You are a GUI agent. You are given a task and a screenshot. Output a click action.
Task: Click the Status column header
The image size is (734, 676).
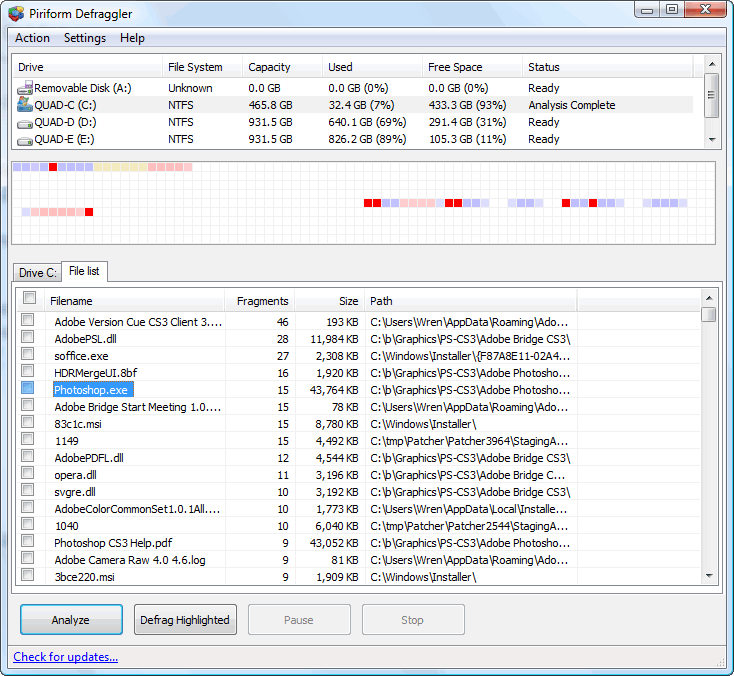tap(607, 67)
